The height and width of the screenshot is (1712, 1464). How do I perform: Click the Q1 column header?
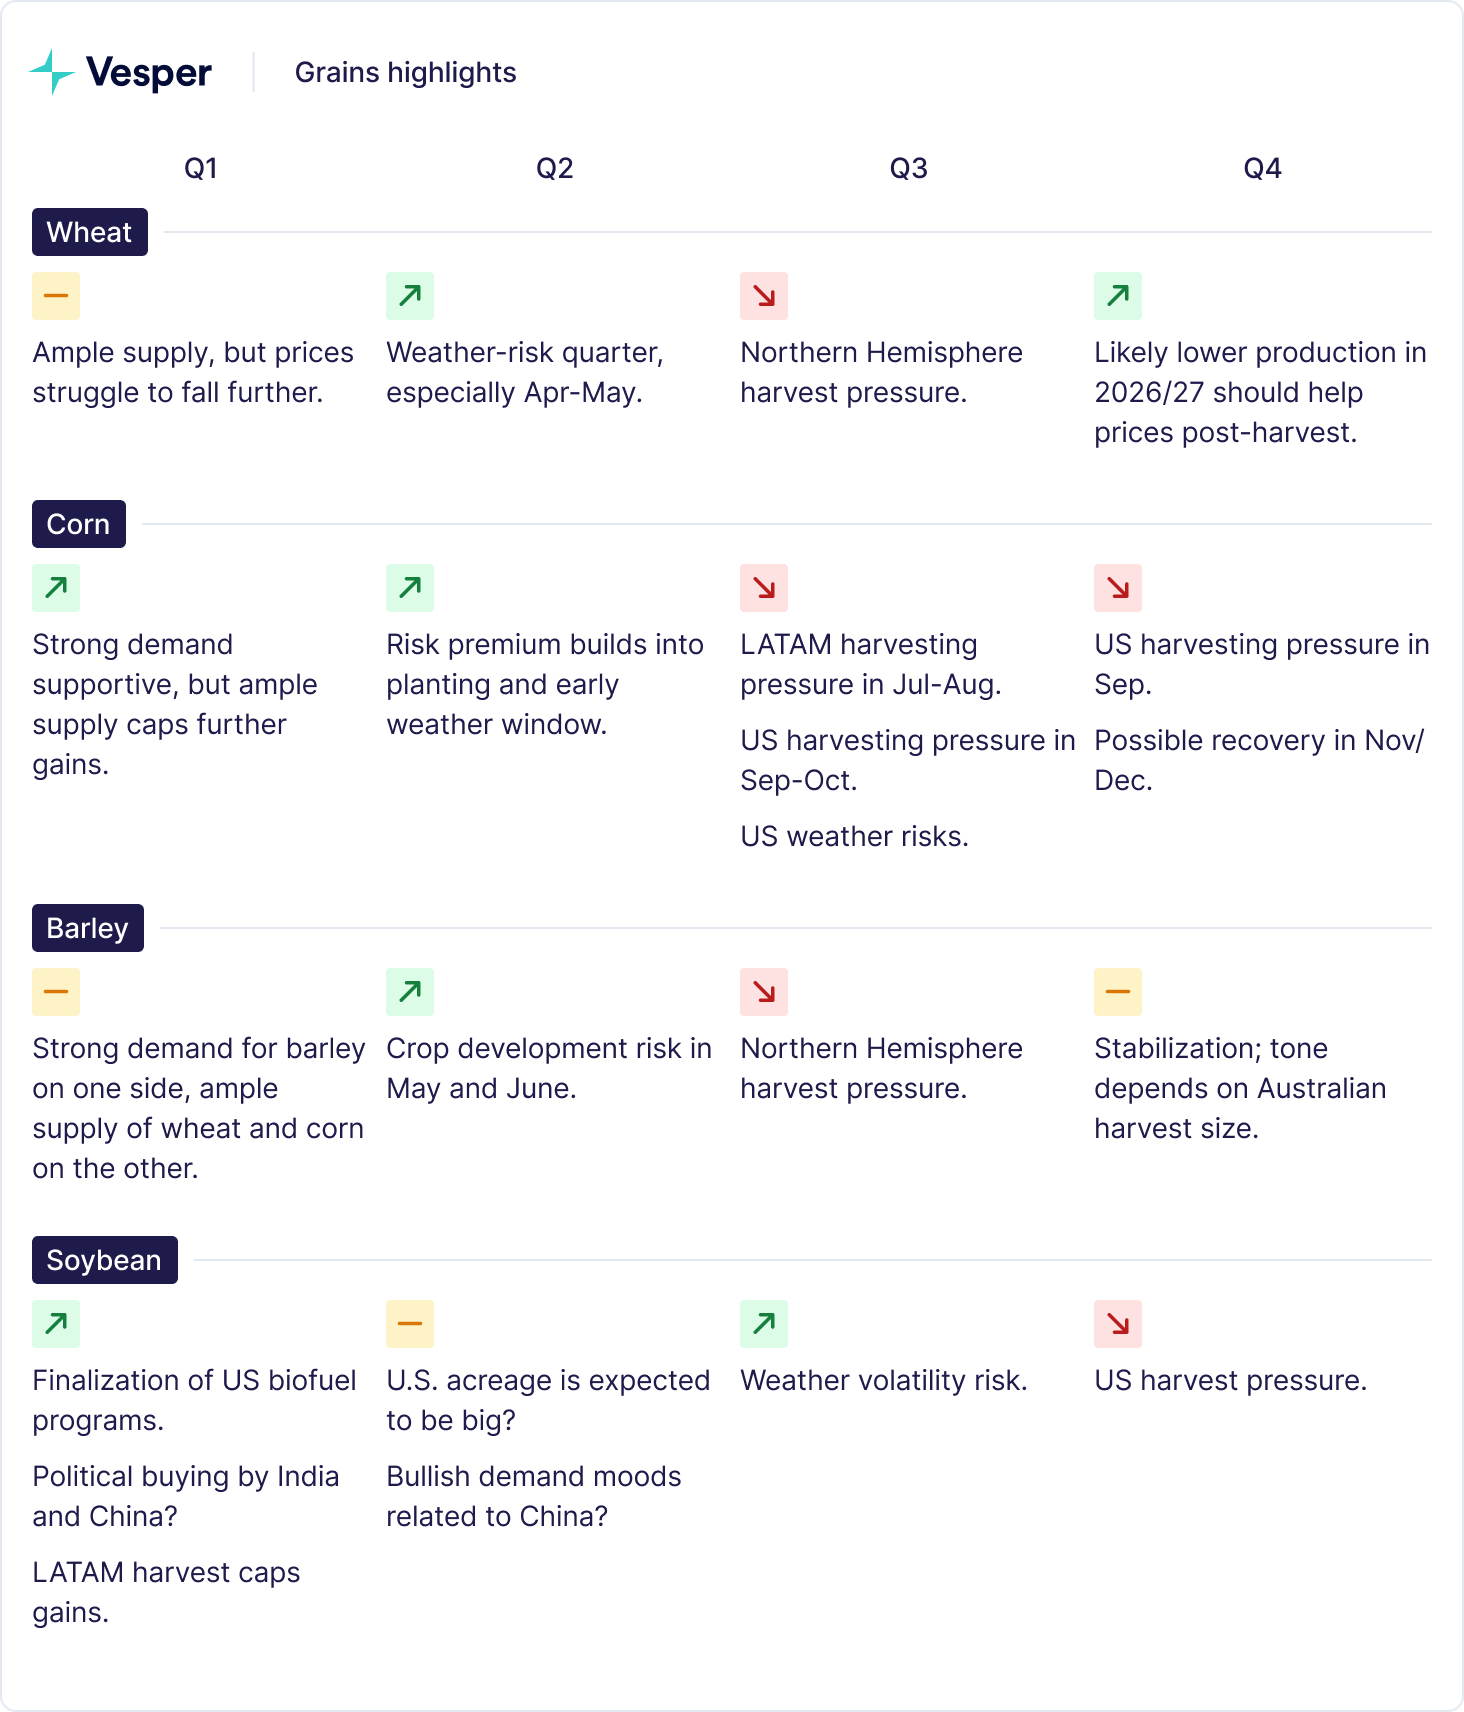201,168
